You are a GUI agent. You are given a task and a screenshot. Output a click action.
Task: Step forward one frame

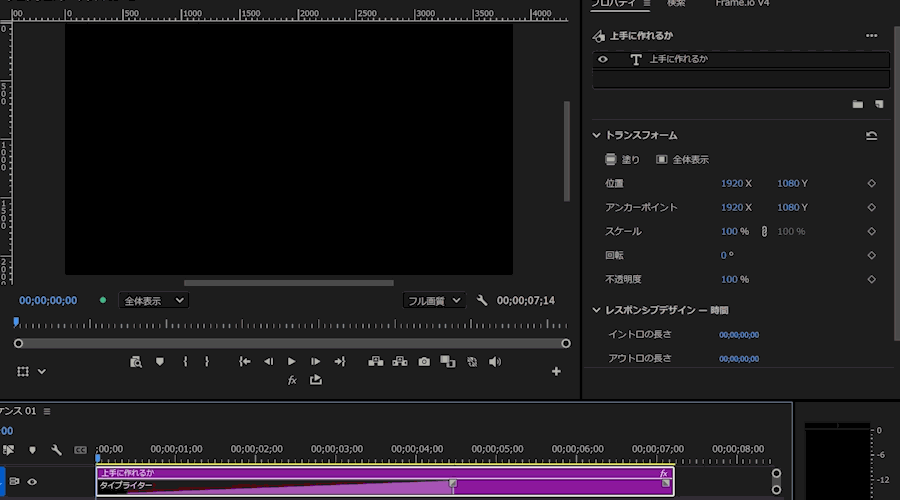[315, 362]
